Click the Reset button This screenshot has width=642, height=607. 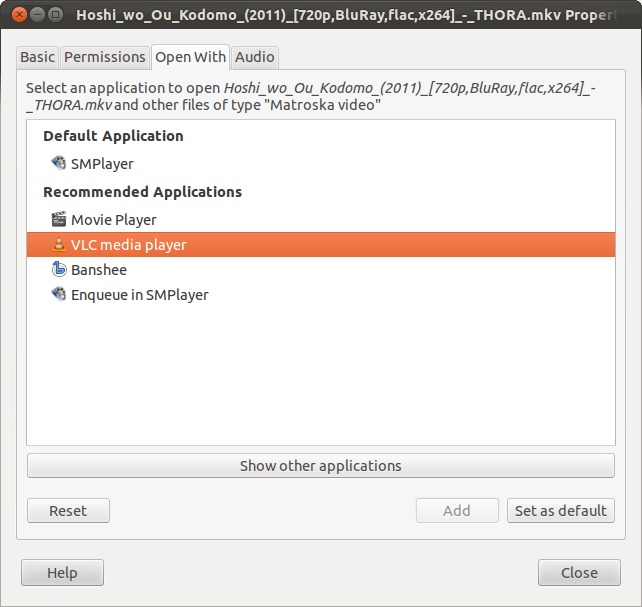coord(68,510)
